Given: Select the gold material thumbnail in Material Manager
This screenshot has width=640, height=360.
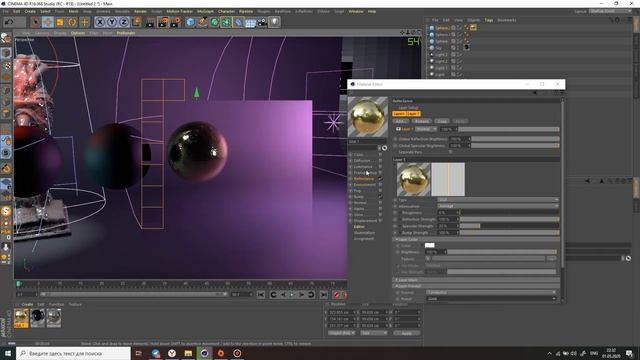Looking at the screenshot, I should [21, 318].
